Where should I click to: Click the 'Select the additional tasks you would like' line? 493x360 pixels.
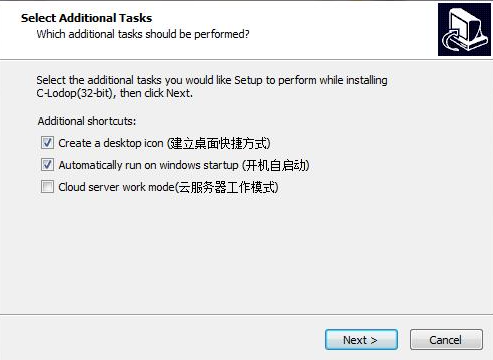point(212,80)
